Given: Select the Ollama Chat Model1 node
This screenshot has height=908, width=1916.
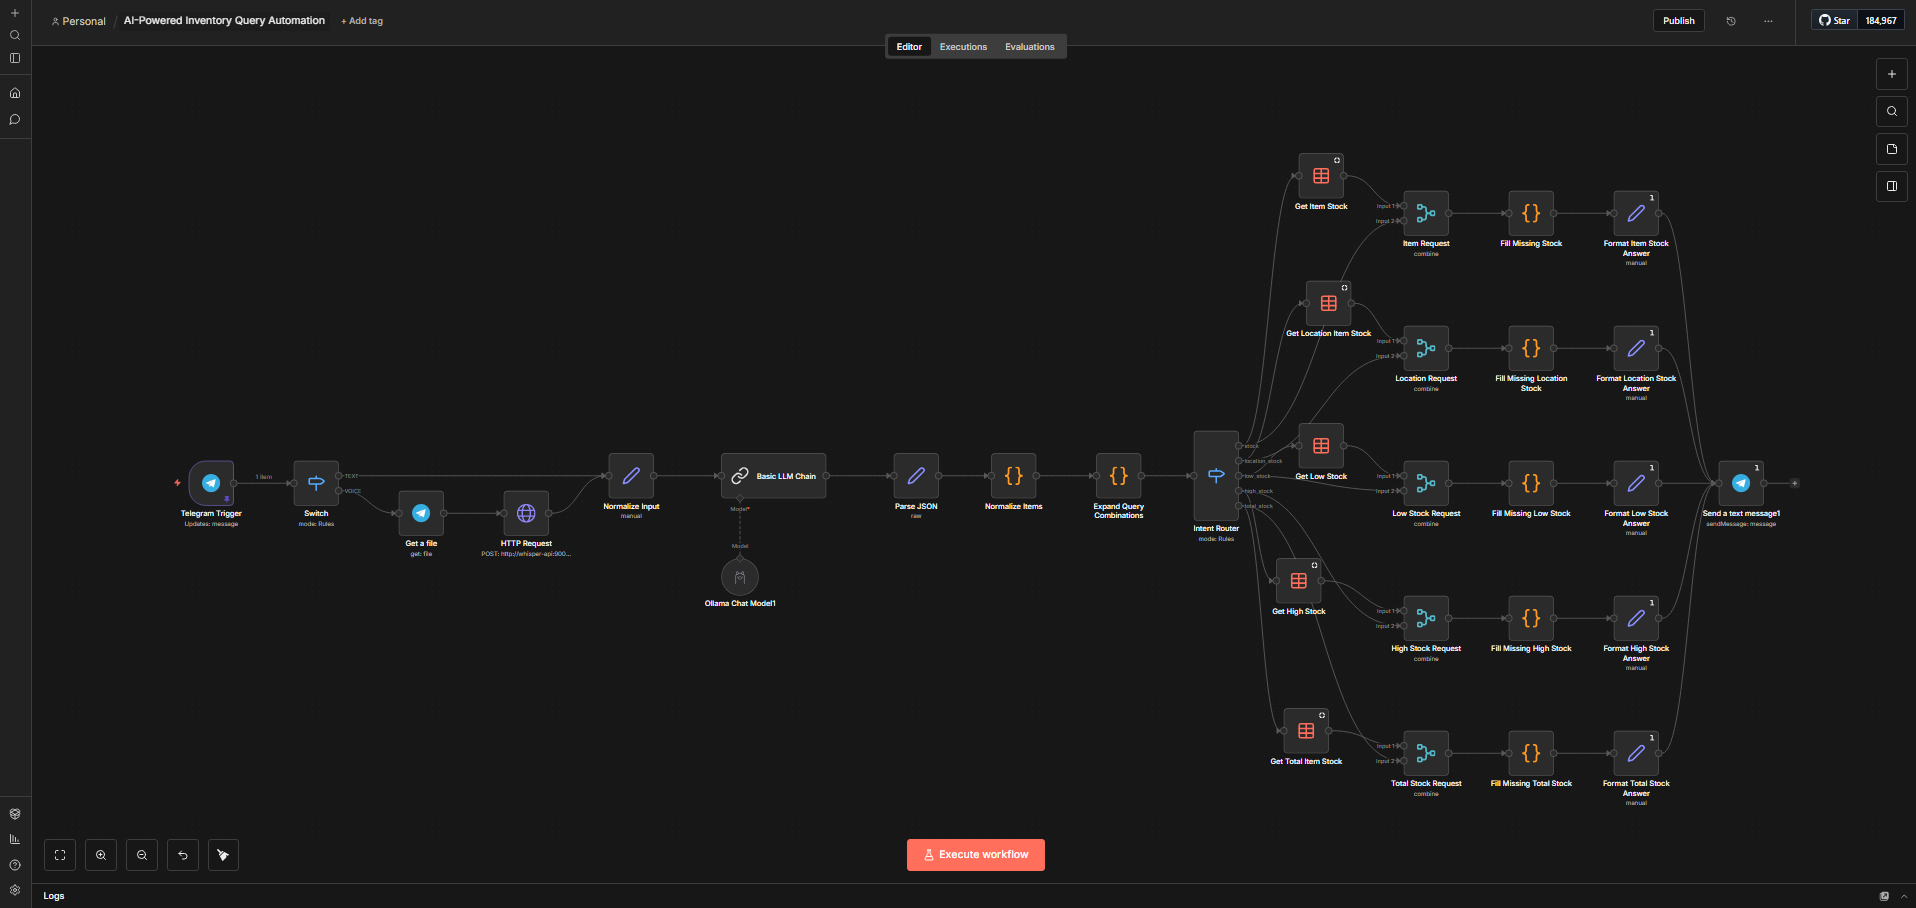Looking at the screenshot, I should (740, 577).
